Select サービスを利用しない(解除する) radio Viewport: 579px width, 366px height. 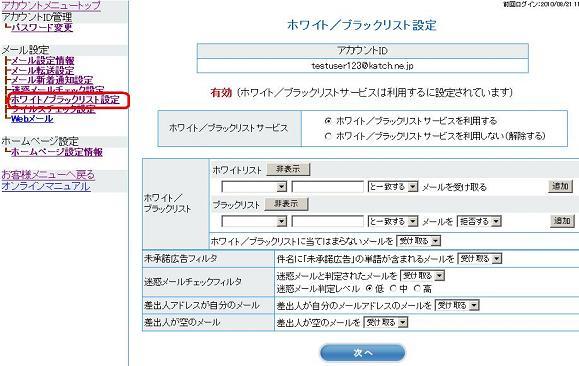tap(328, 136)
